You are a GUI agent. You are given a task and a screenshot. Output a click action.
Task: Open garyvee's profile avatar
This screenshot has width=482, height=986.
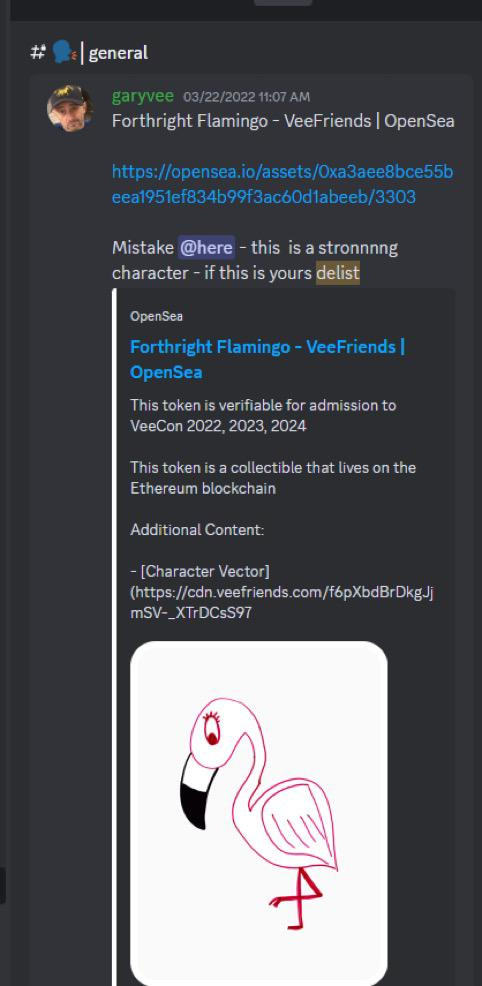(69, 108)
